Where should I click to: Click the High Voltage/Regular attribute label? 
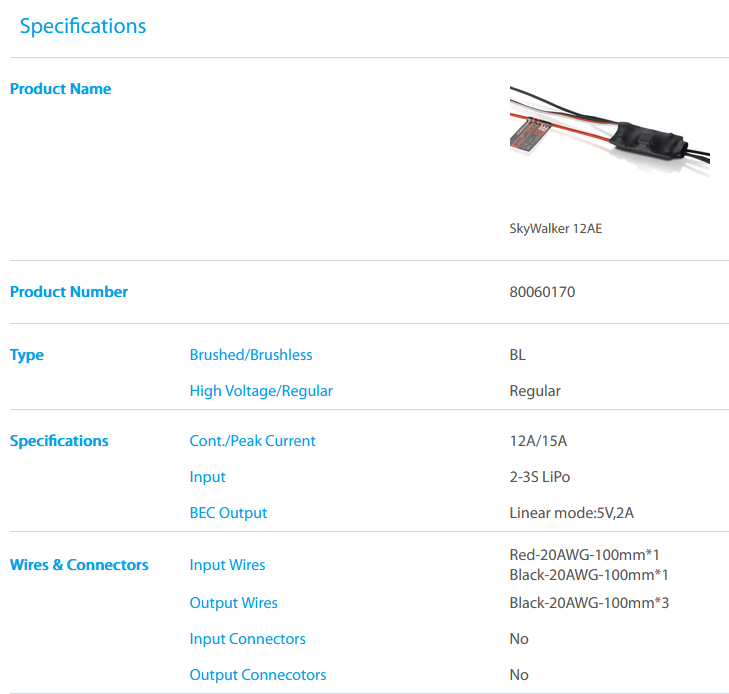(261, 391)
